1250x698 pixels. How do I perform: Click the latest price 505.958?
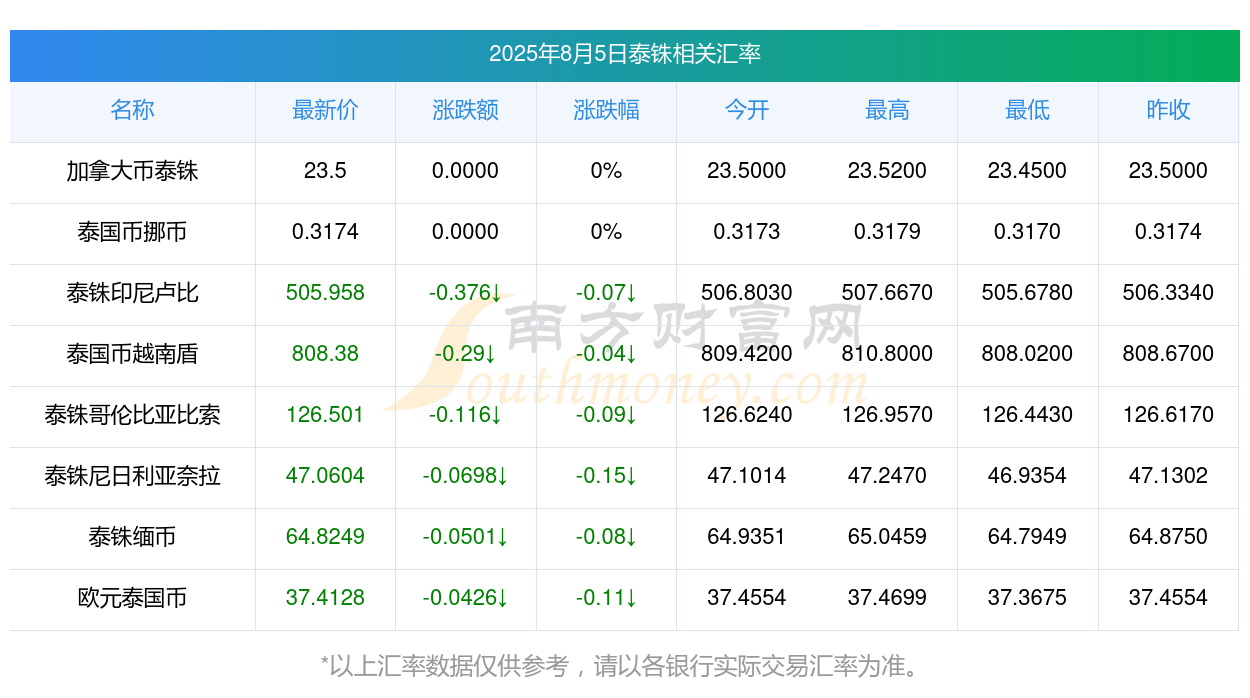click(x=325, y=293)
